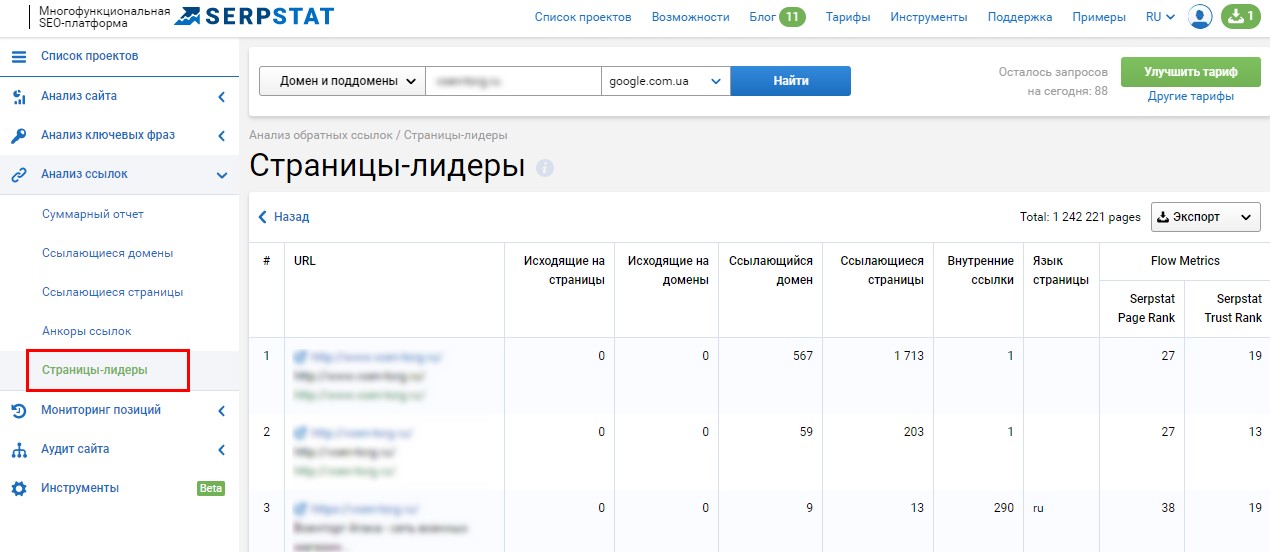The image size is (1270, 552).
Task: Expand the Анализ сайта section chevron
Action: coord(221,97)
